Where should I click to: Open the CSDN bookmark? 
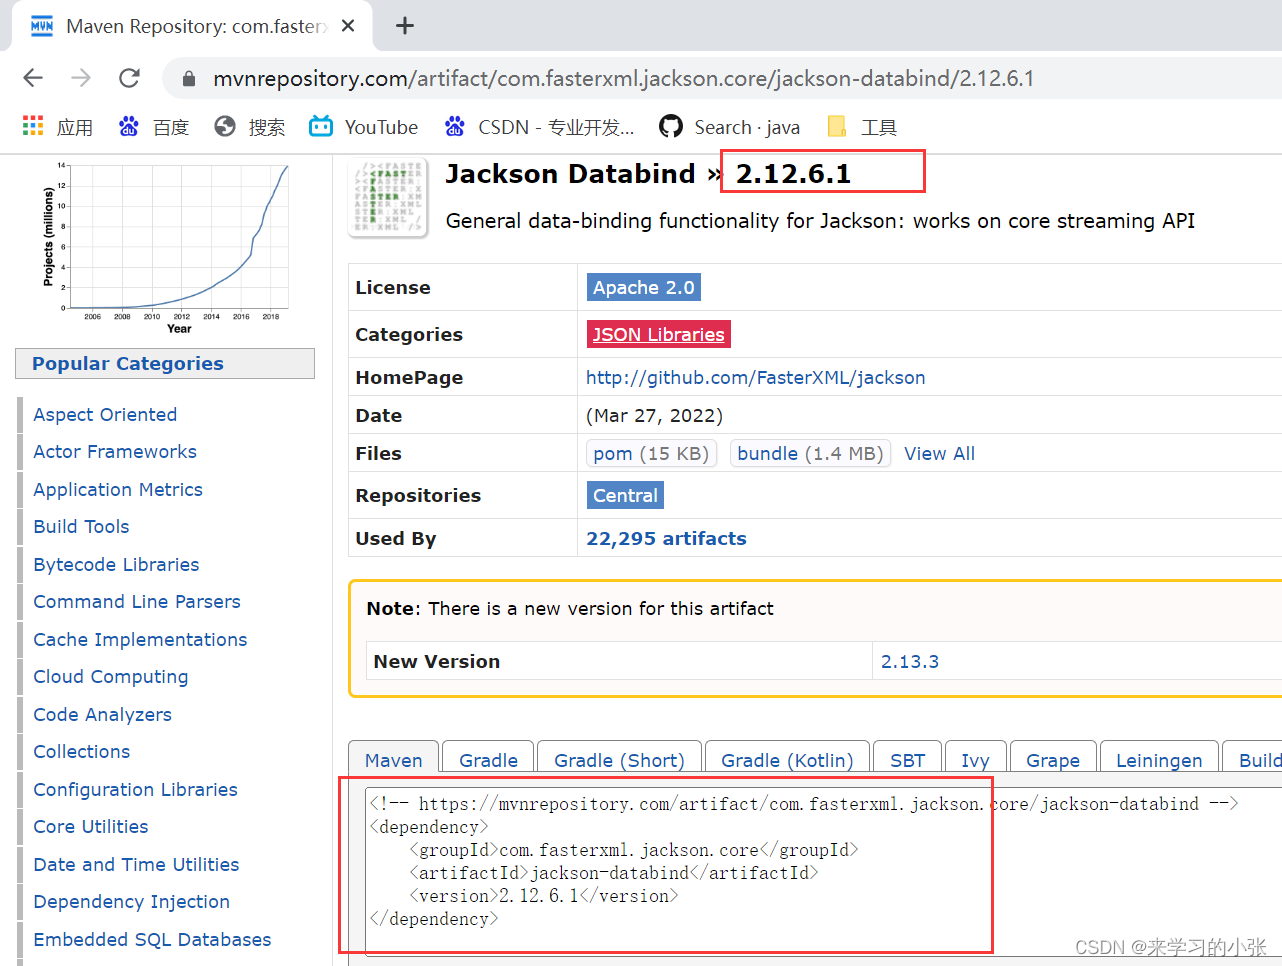coord(540,127)
